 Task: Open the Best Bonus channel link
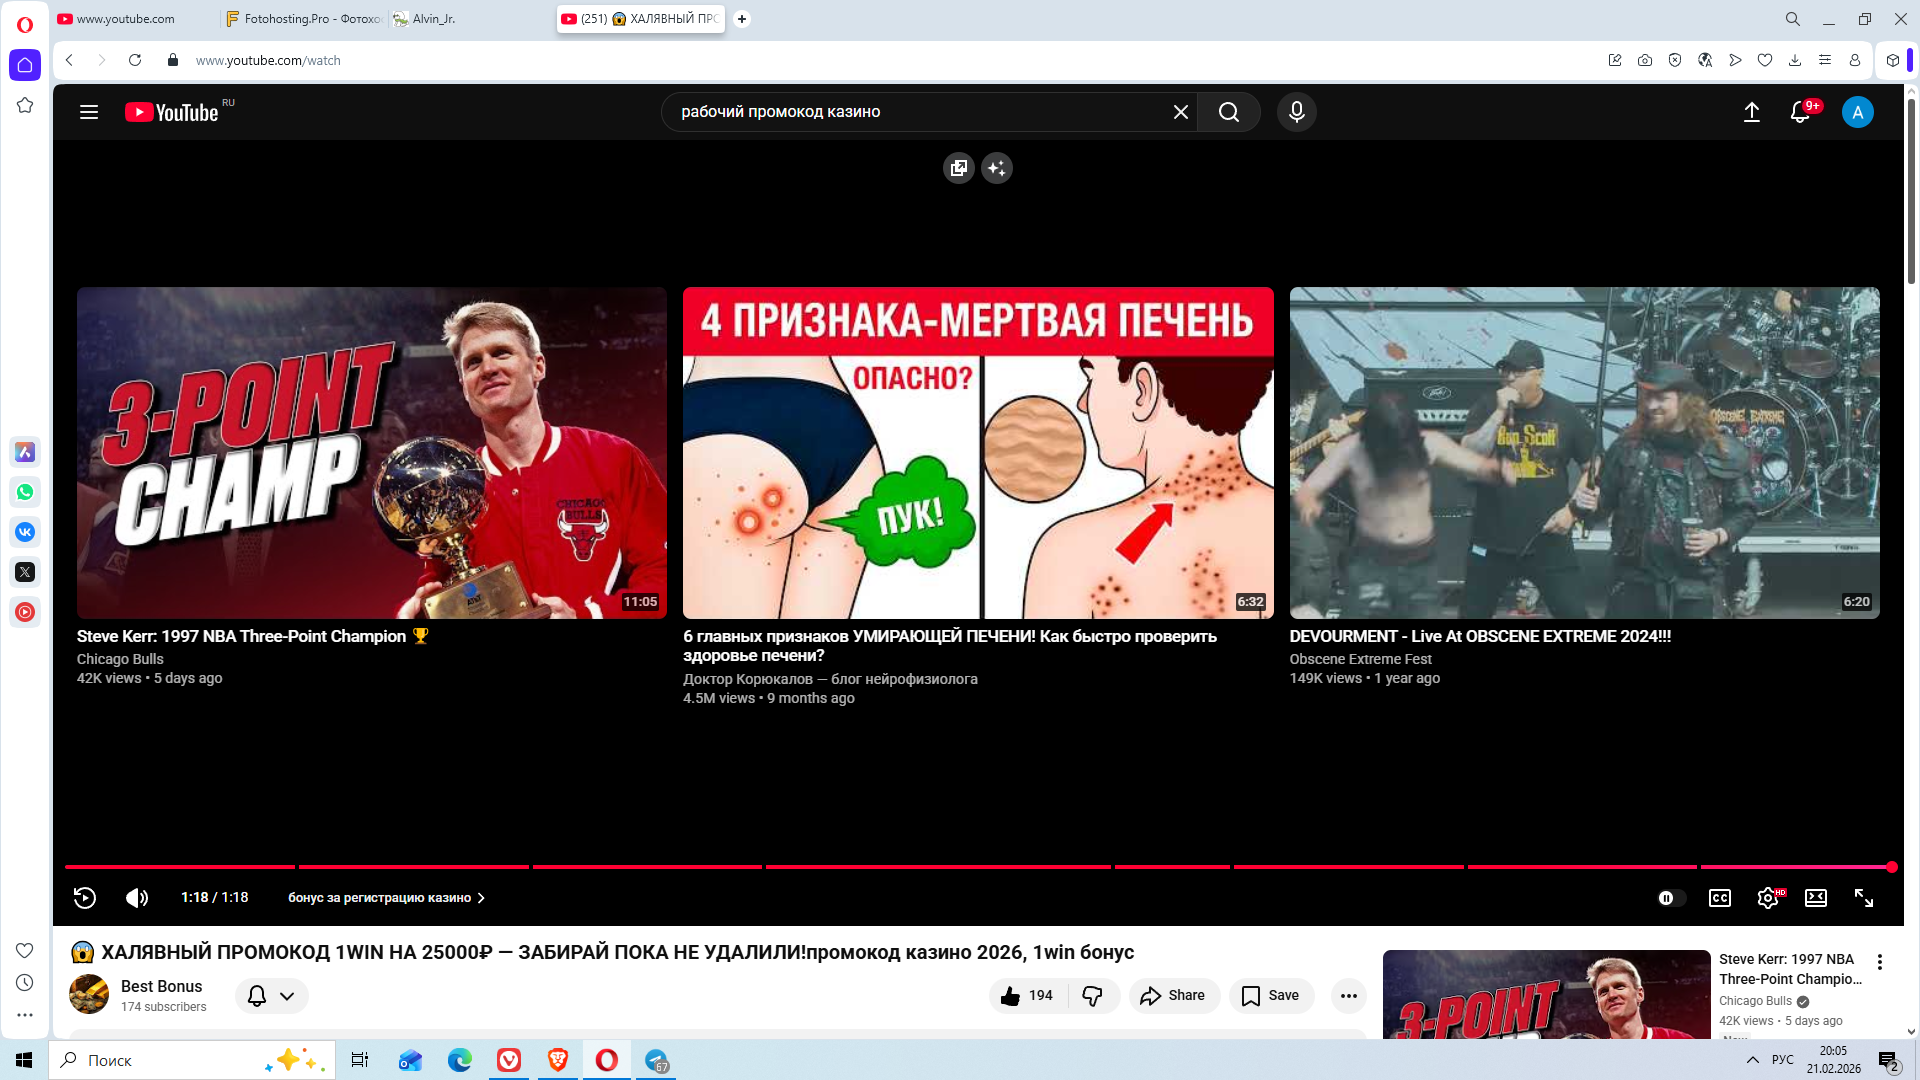point(161,986)
